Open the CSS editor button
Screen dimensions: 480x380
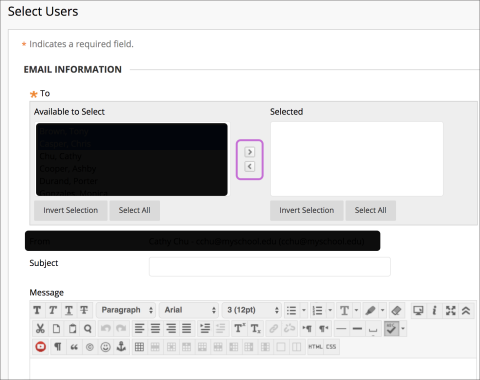pos(331,347)
